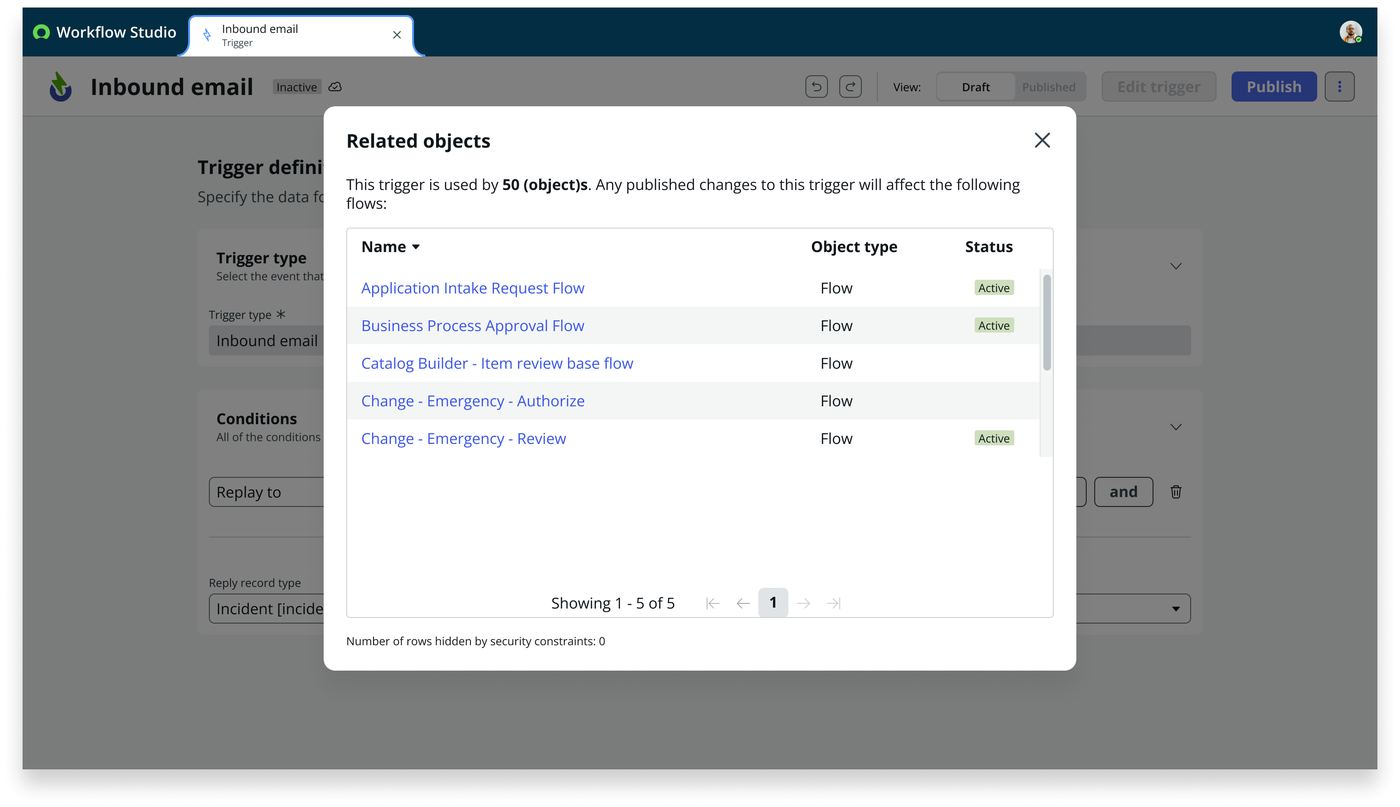Click Active status of Business Process Approval Flow
This screenshot has width=1400, height=807.
[994, 326]
